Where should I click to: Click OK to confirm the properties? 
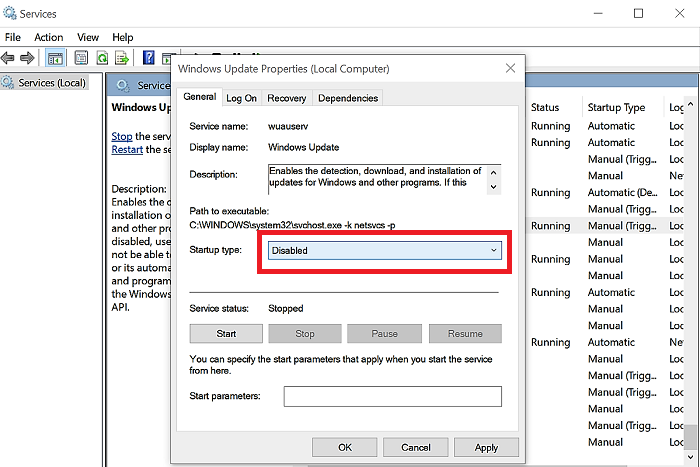coord(345,447)
